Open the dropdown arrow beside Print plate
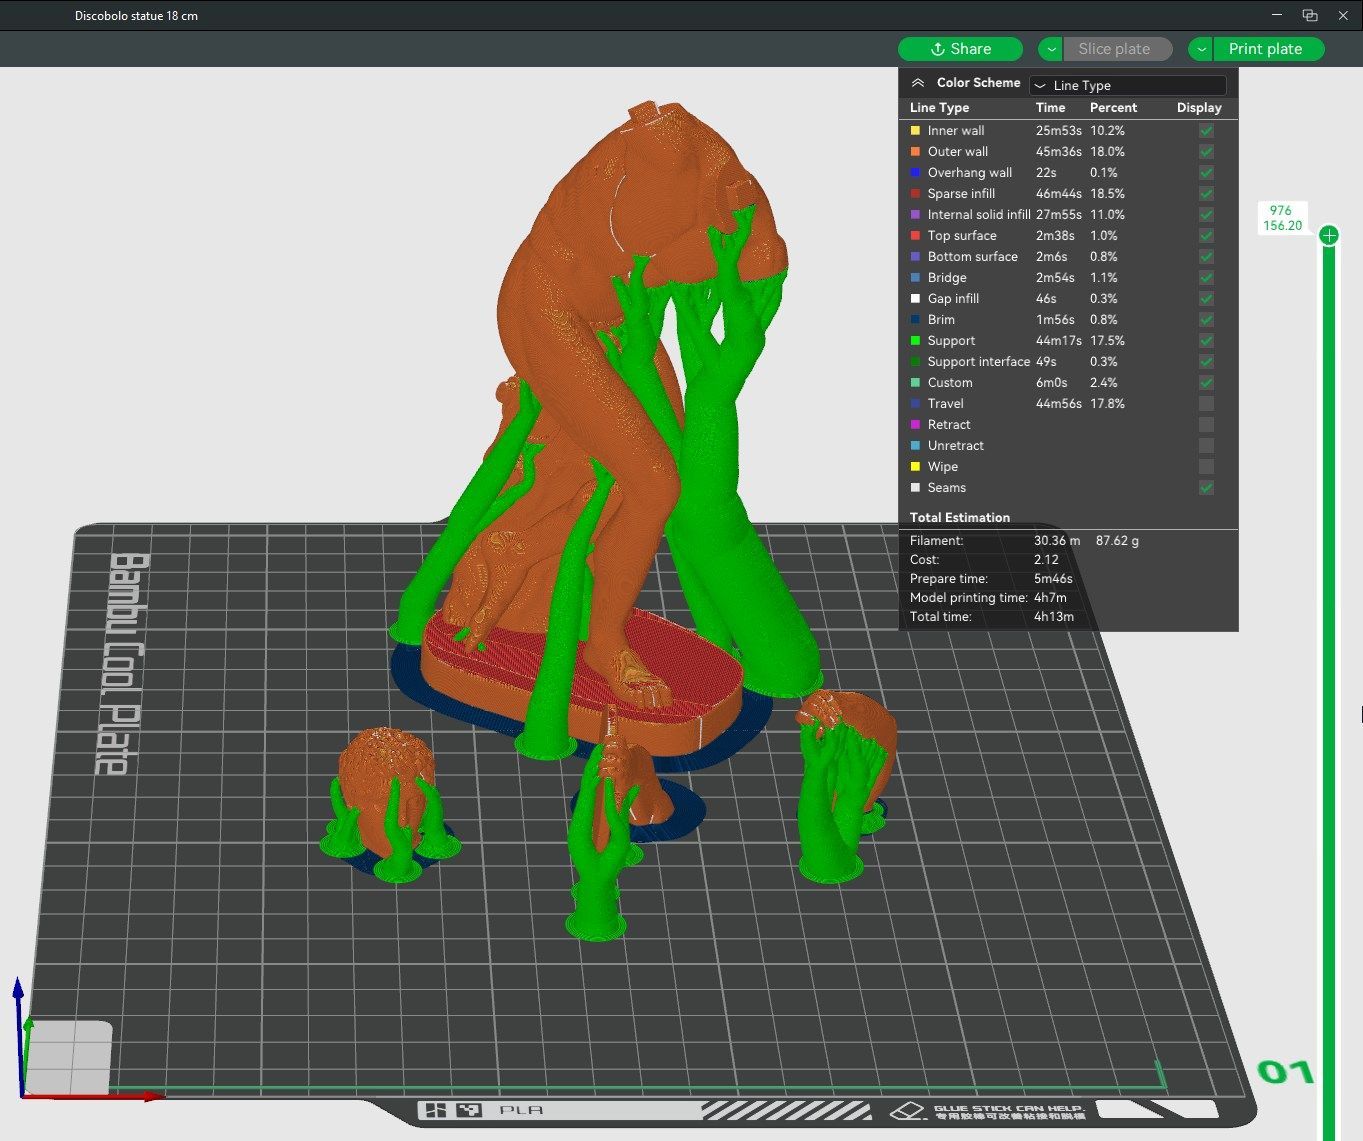 pos(1200,49)
